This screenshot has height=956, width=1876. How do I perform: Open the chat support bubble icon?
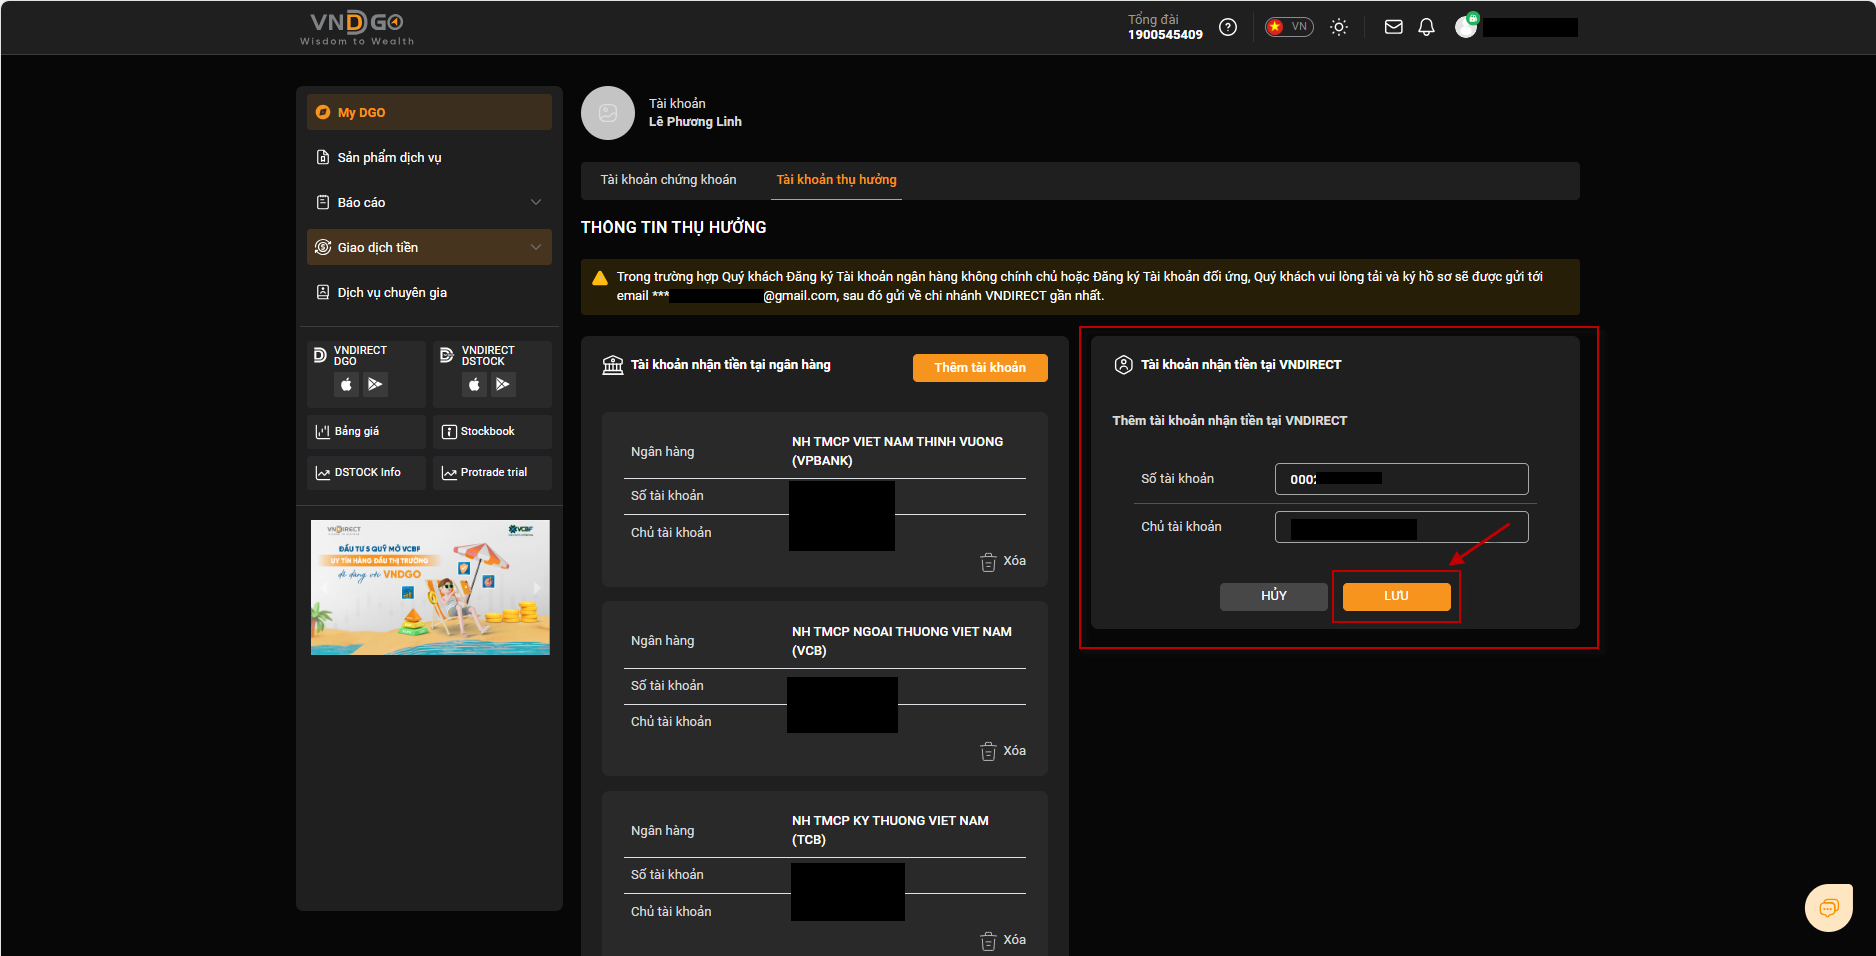(1829, 907)
